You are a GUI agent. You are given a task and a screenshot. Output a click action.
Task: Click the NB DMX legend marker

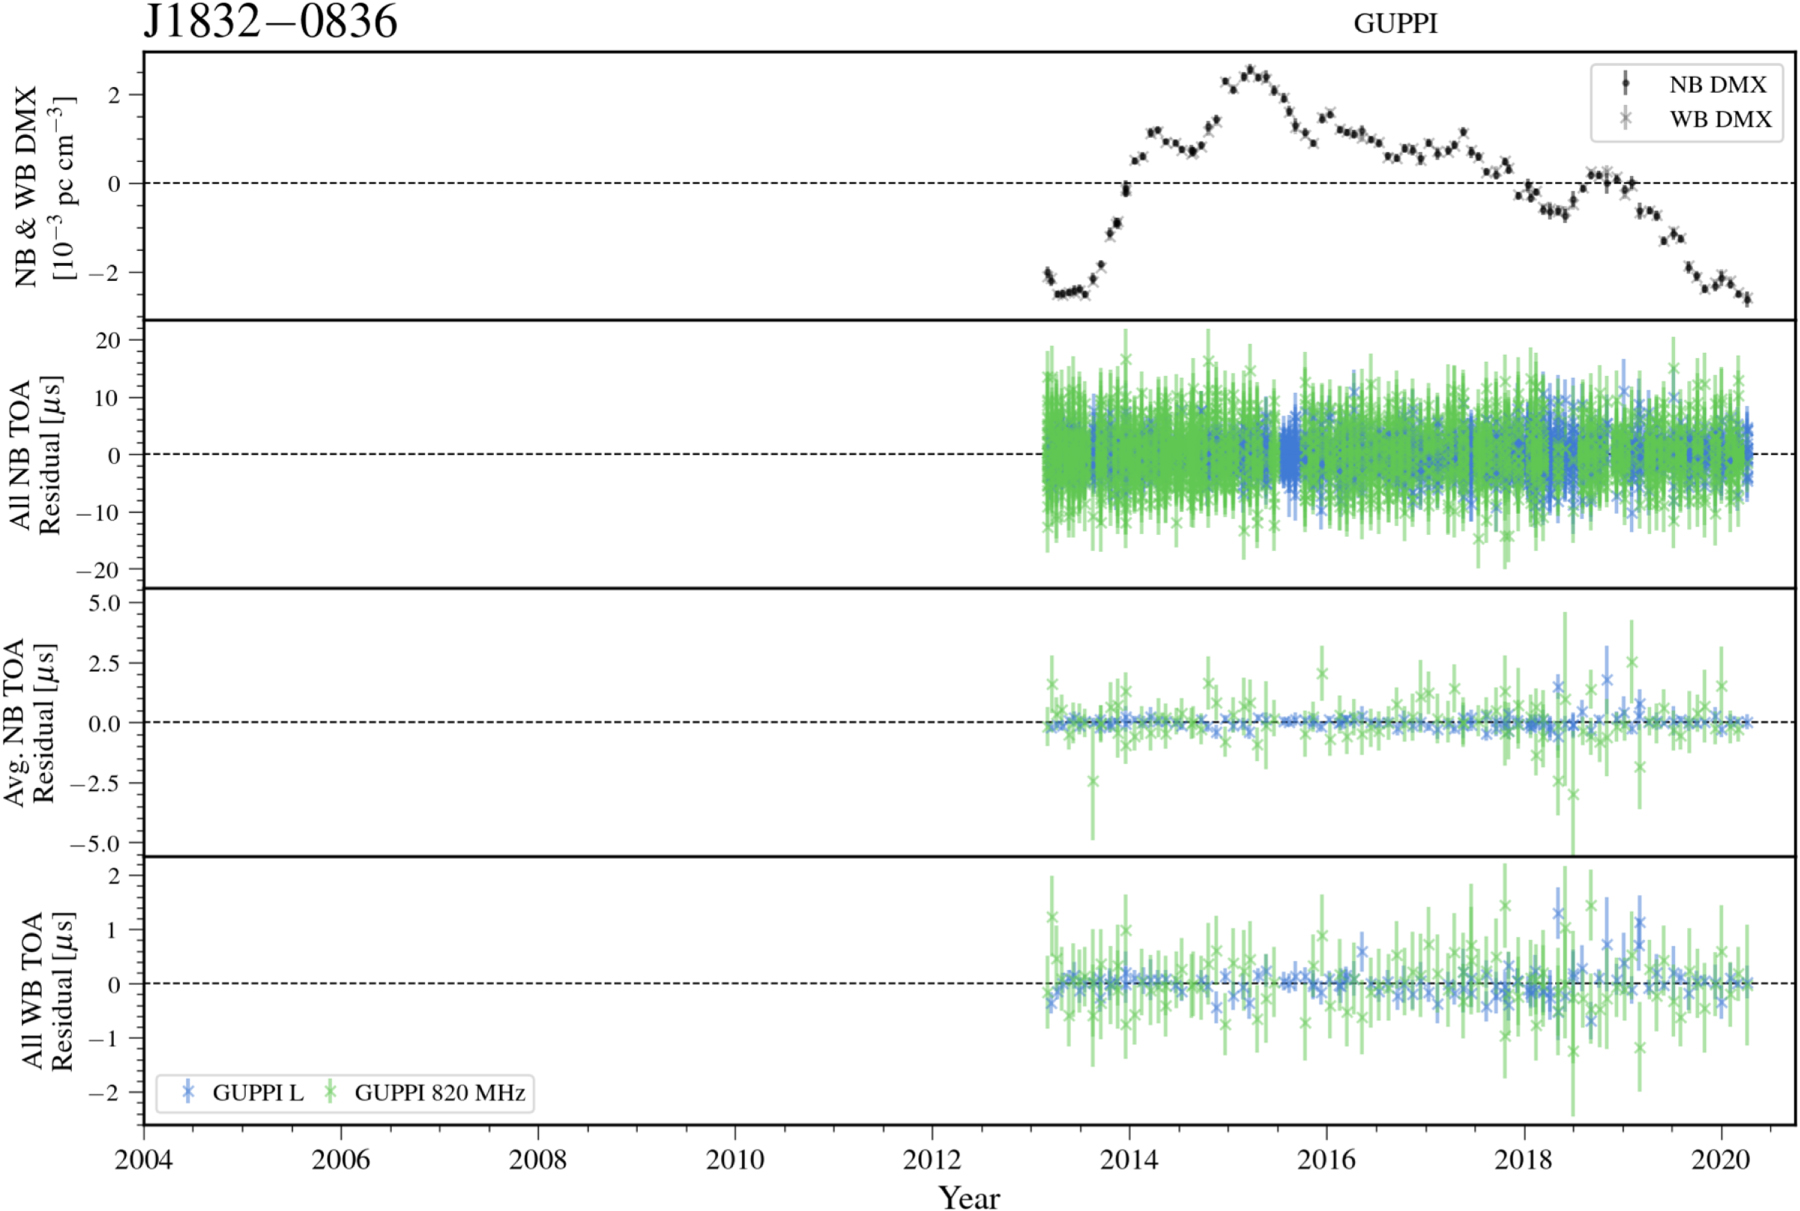pos(1626,84)
